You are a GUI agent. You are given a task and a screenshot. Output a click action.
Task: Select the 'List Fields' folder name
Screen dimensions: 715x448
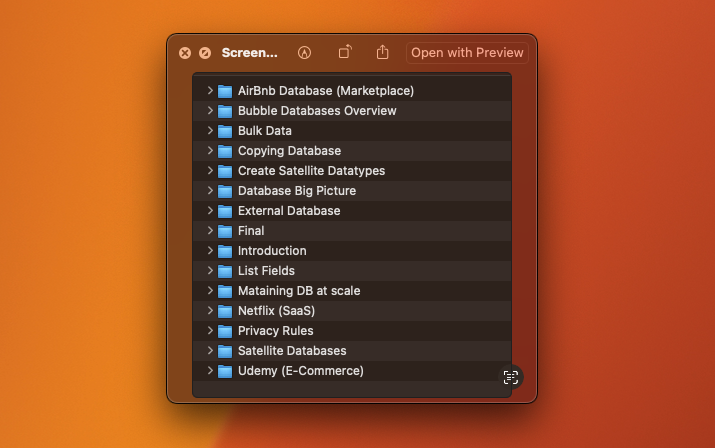tap(266, 271)
